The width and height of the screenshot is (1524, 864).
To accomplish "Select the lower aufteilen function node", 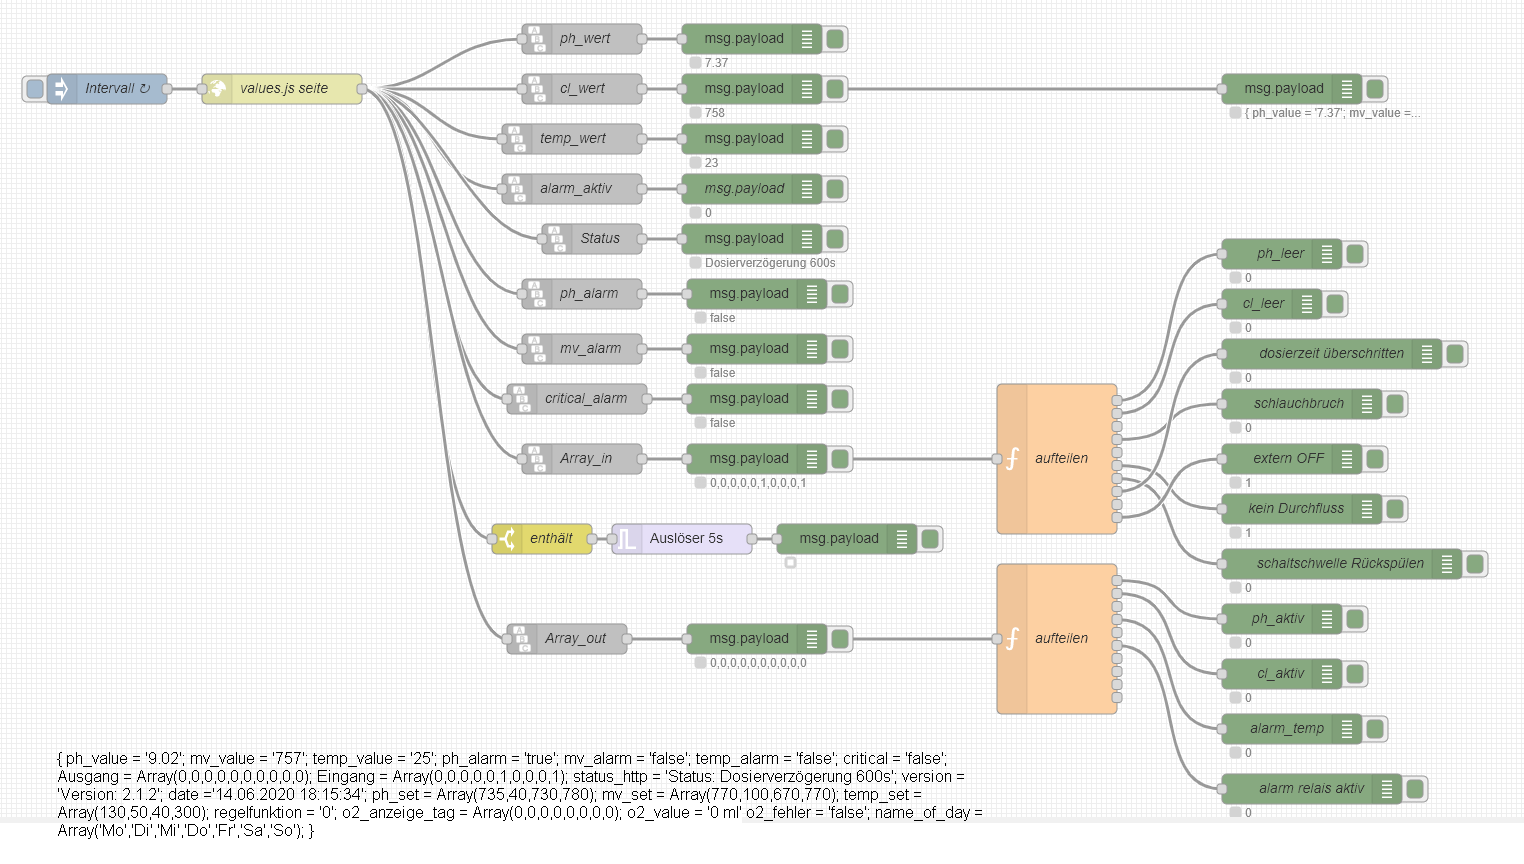I will 1057,639.
